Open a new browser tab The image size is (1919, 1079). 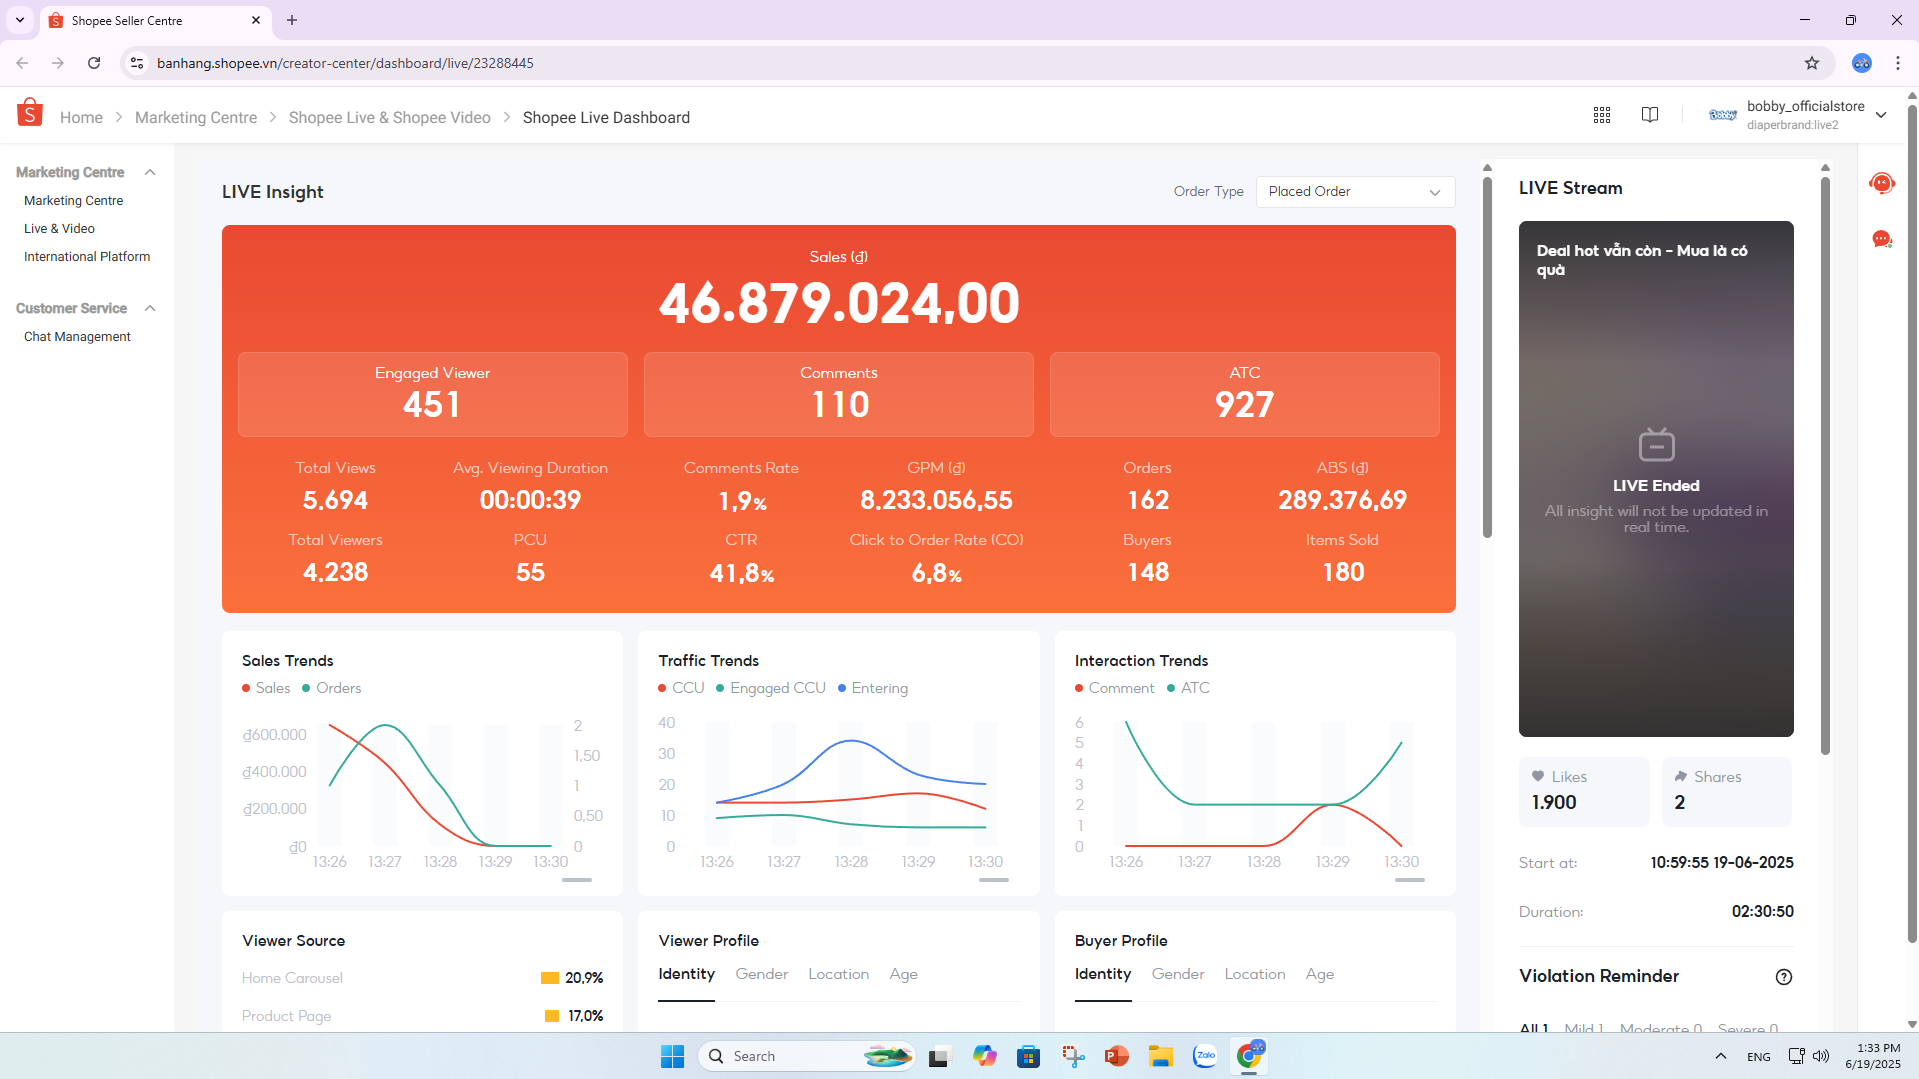click(x=292, y=20)
